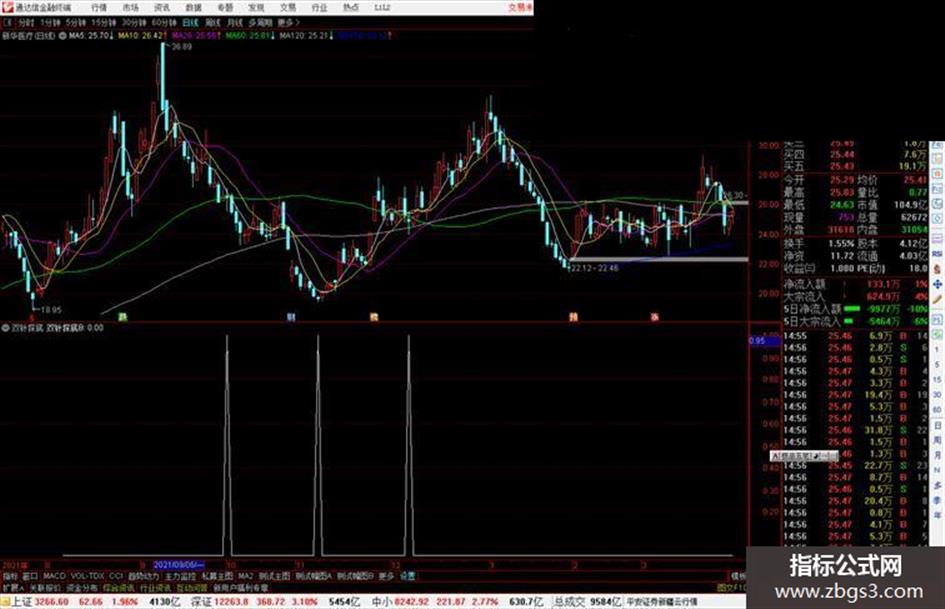Screen dimensions: 945x609
Task: Open the 热点 menu
Action: pos(351,7)
